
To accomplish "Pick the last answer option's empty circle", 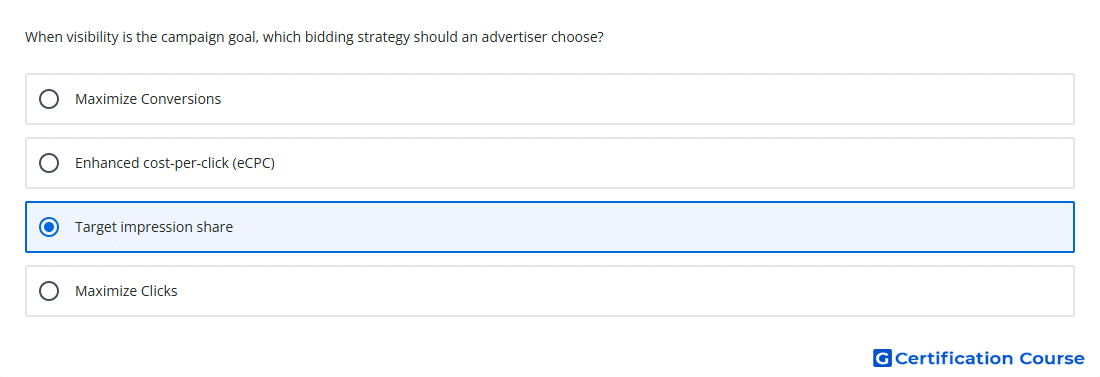I will [x=49, y=291].
